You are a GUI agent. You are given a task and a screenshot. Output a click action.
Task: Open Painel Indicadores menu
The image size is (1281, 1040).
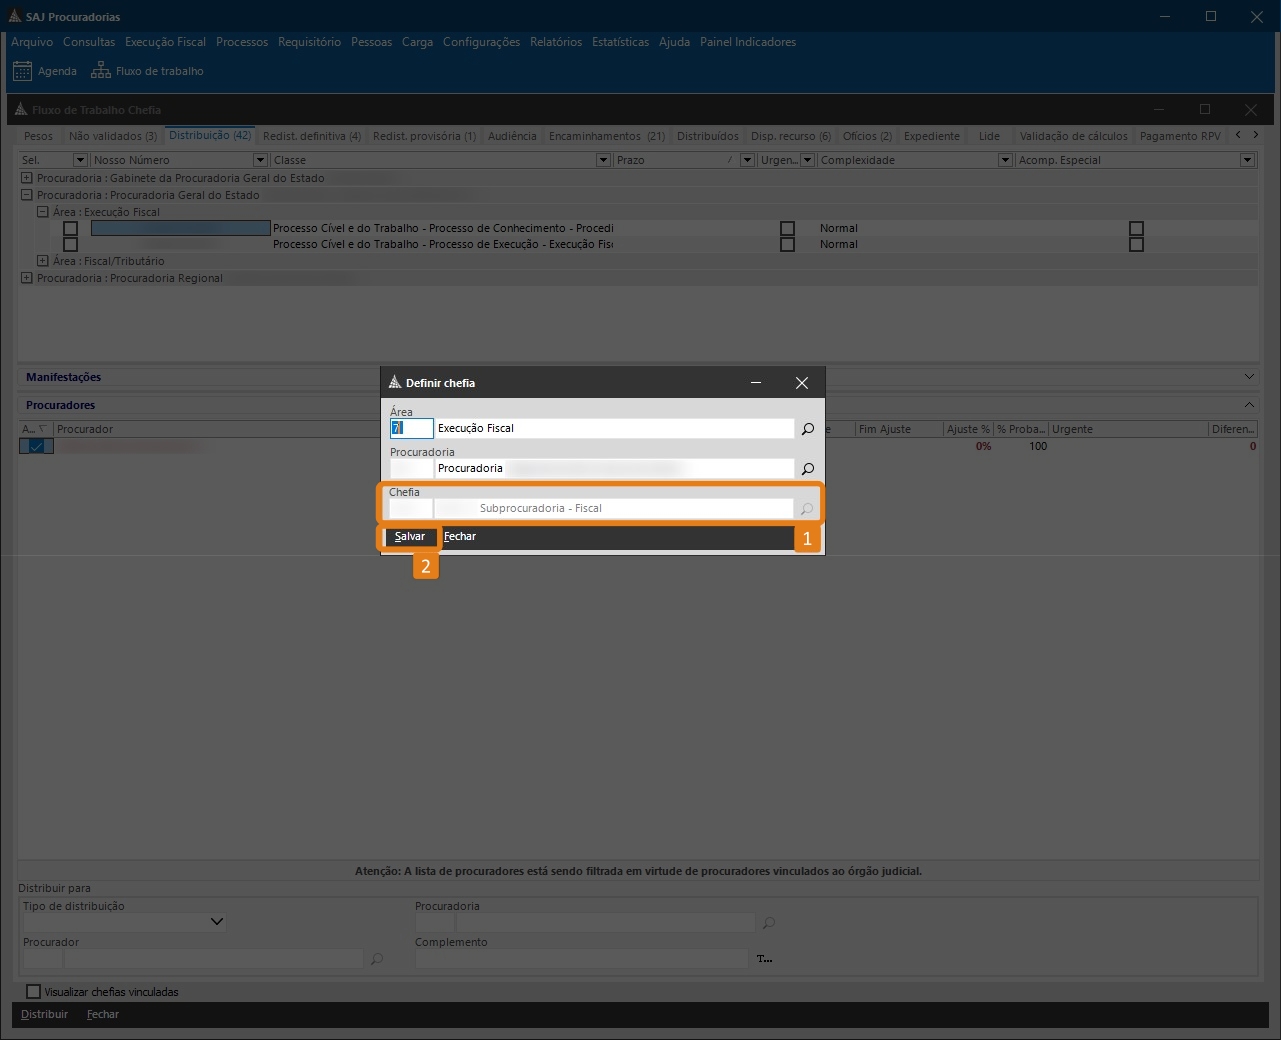click(748, 42)
